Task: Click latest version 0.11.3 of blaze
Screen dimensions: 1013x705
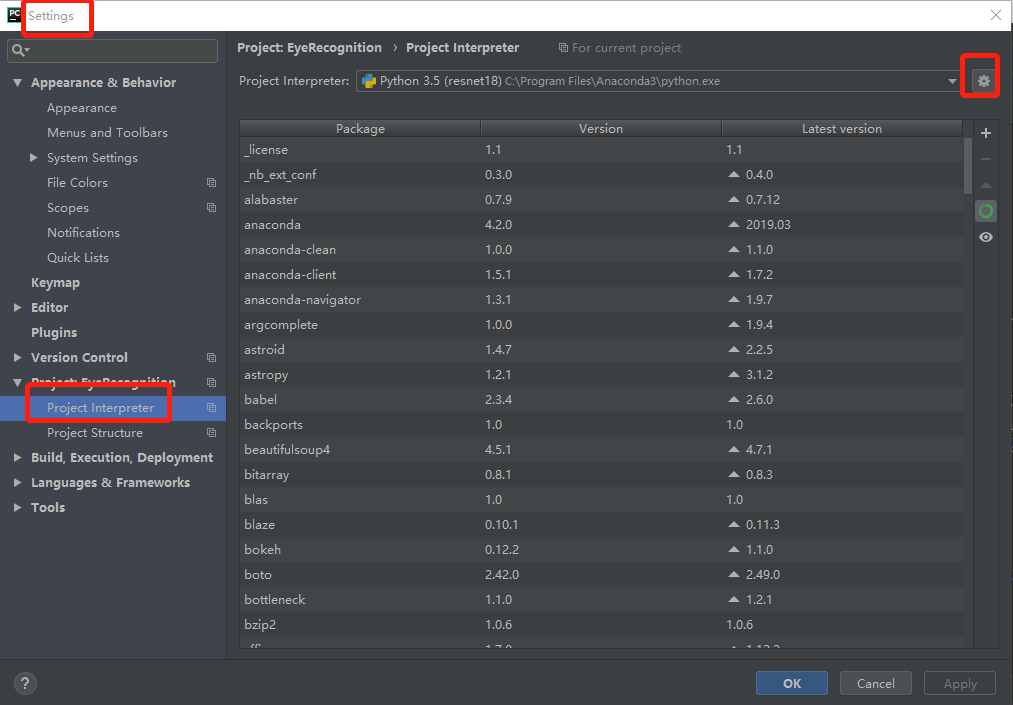Action: (762, 524)
